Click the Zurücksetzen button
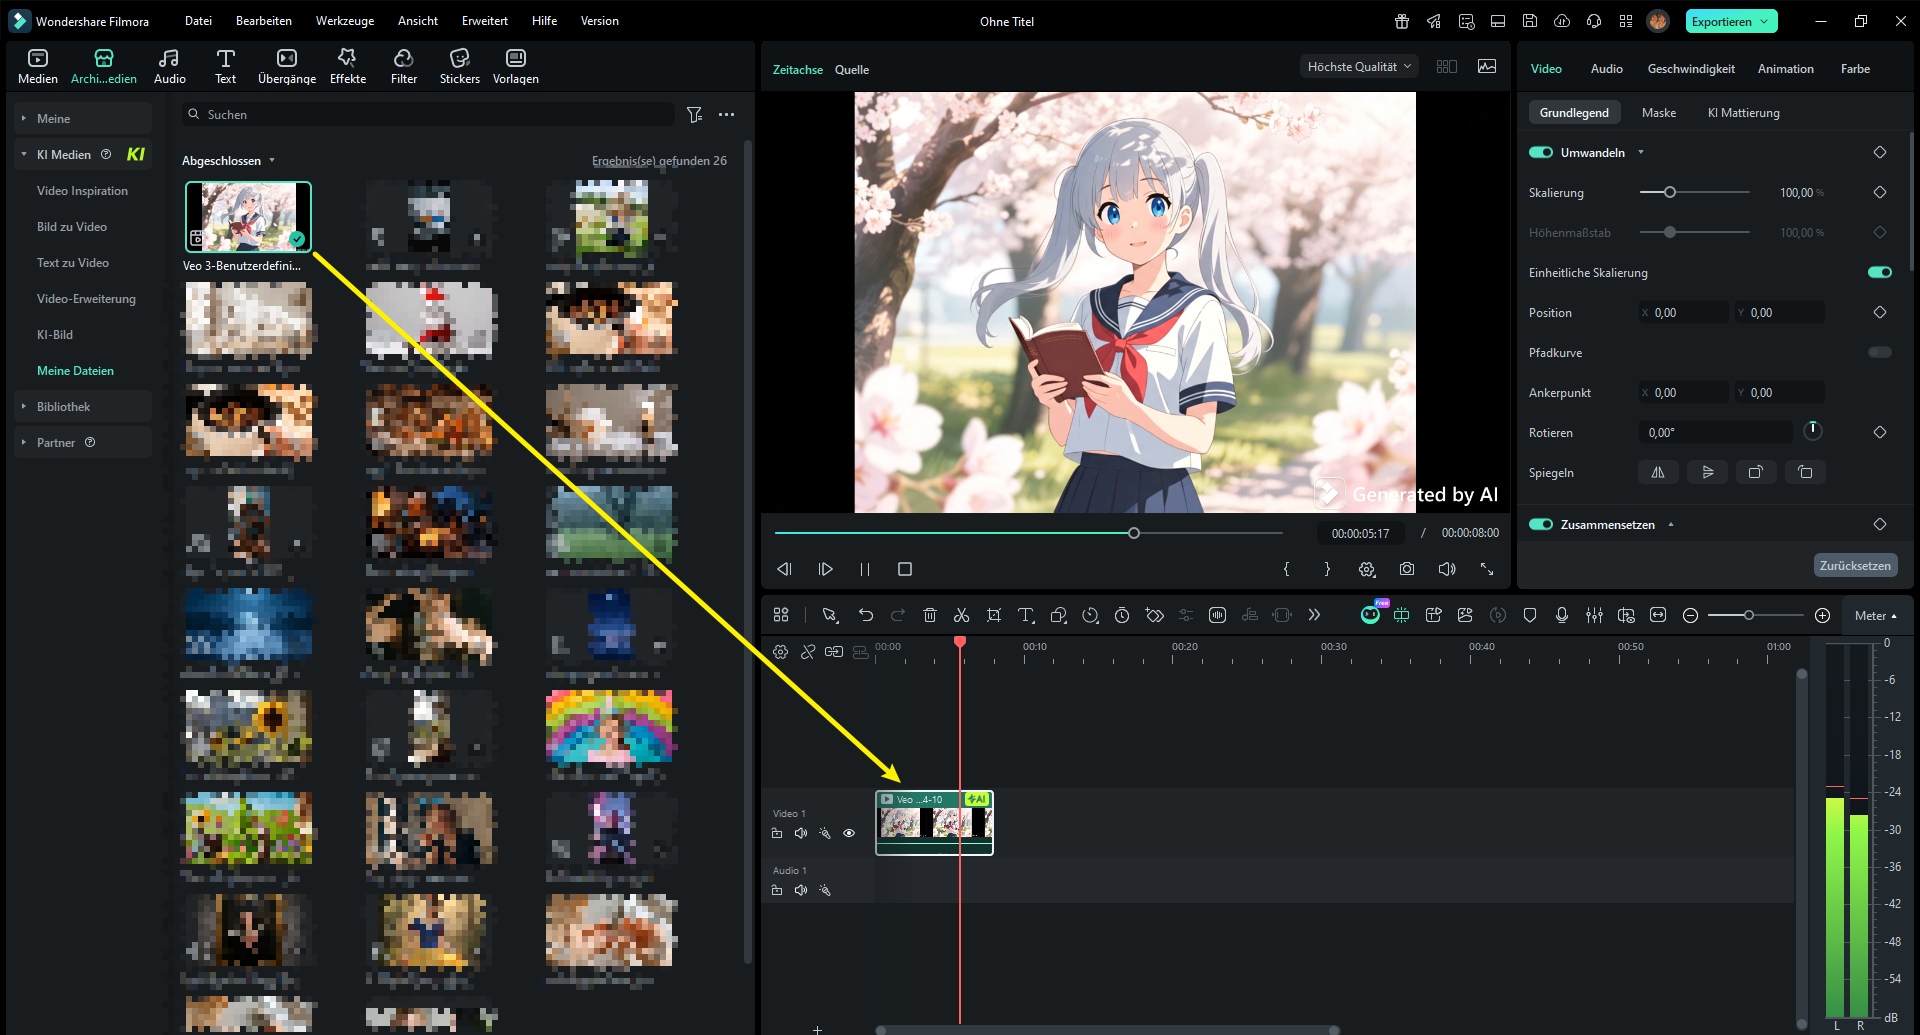1920x1035 pixels. (x=1854, y=565)
